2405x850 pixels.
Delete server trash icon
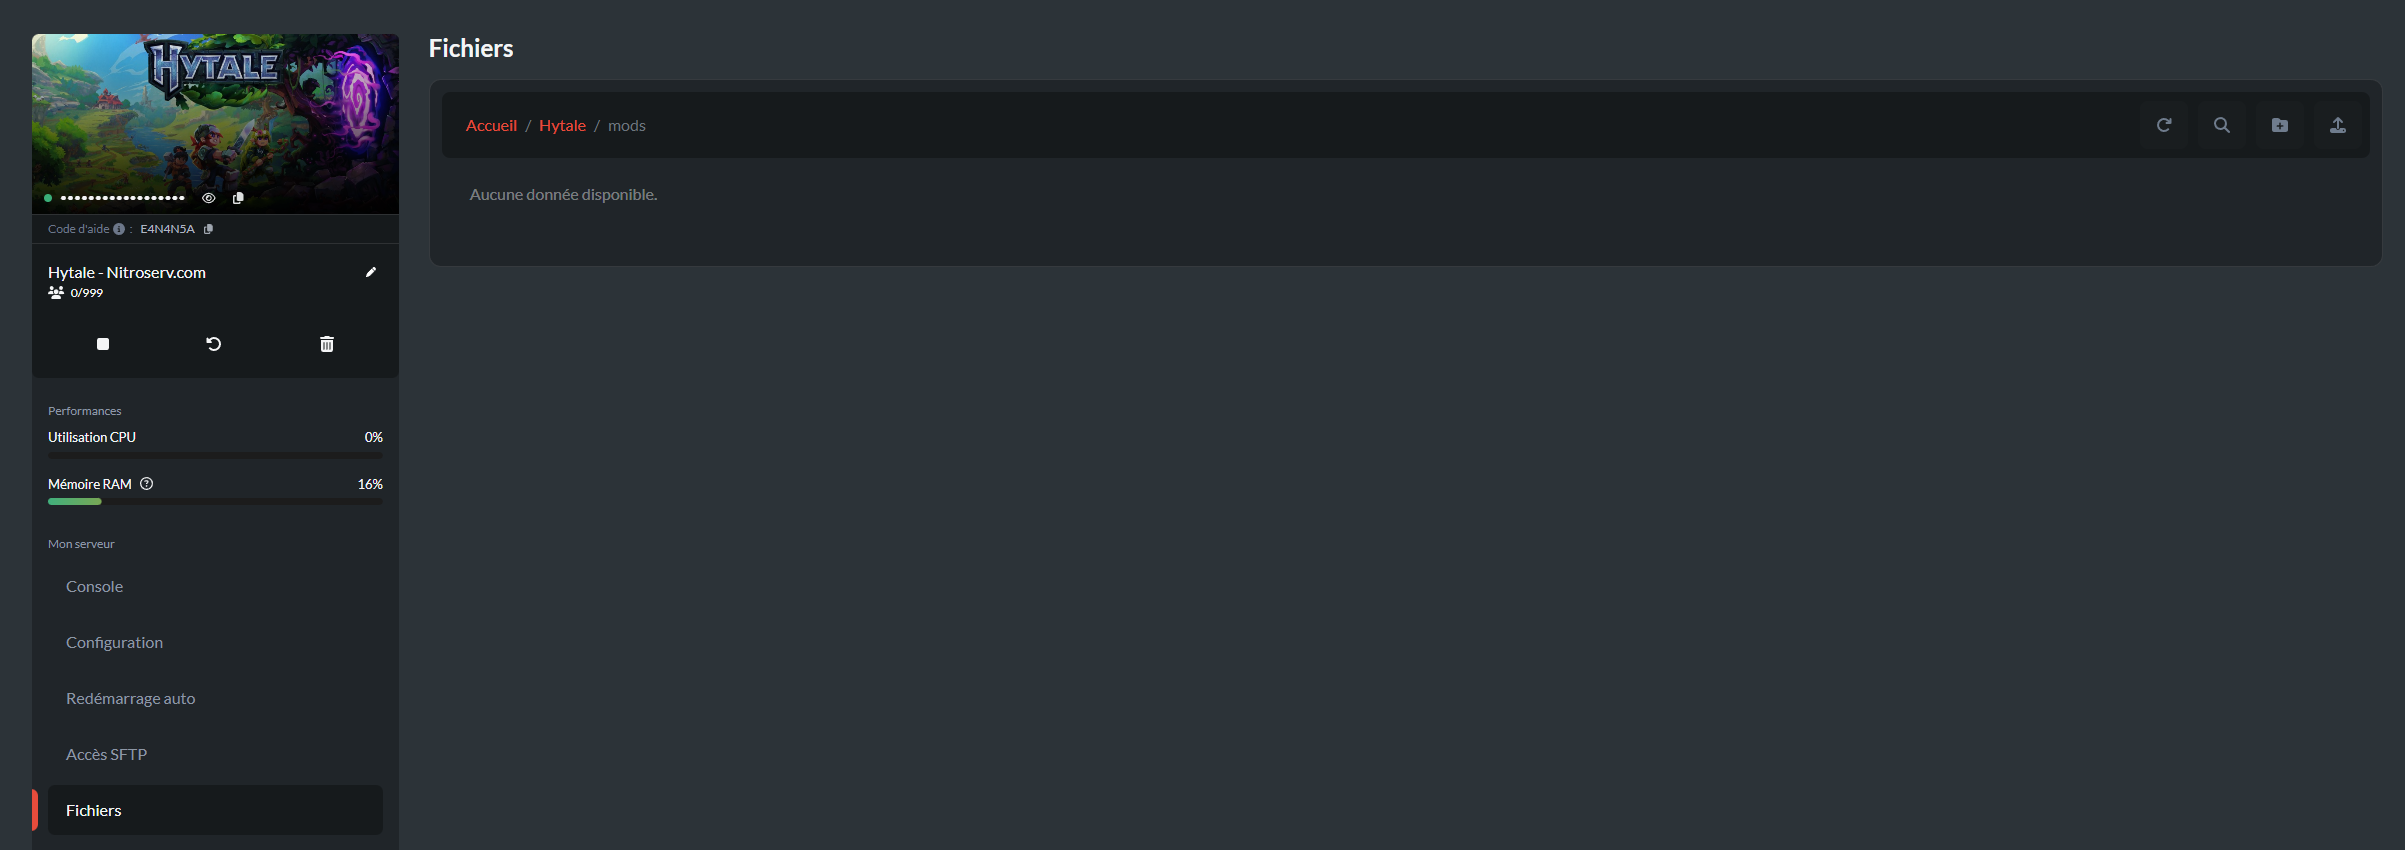(x=327, y=344)
